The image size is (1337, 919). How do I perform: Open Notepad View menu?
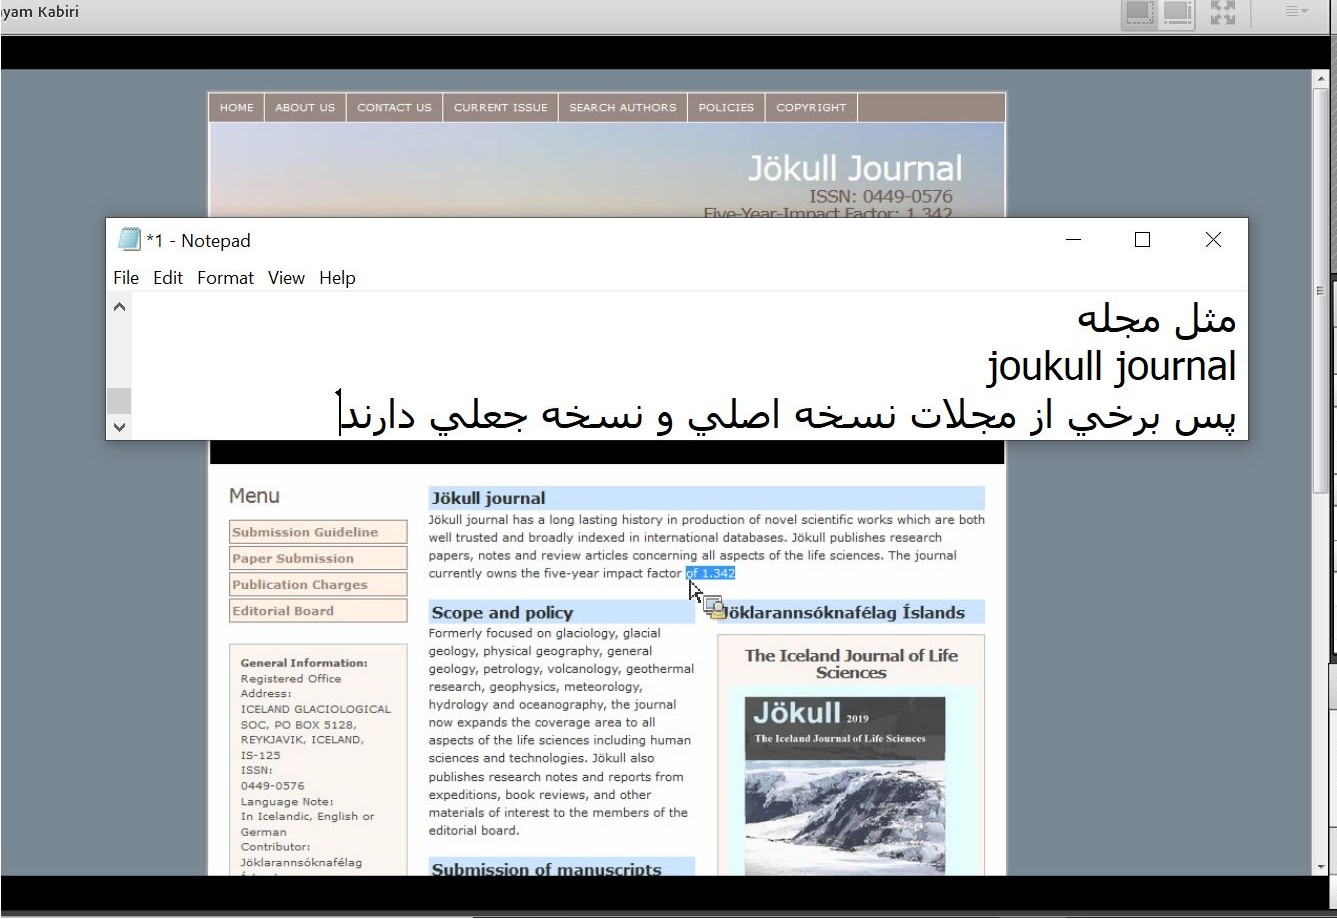tap(286, 278)
